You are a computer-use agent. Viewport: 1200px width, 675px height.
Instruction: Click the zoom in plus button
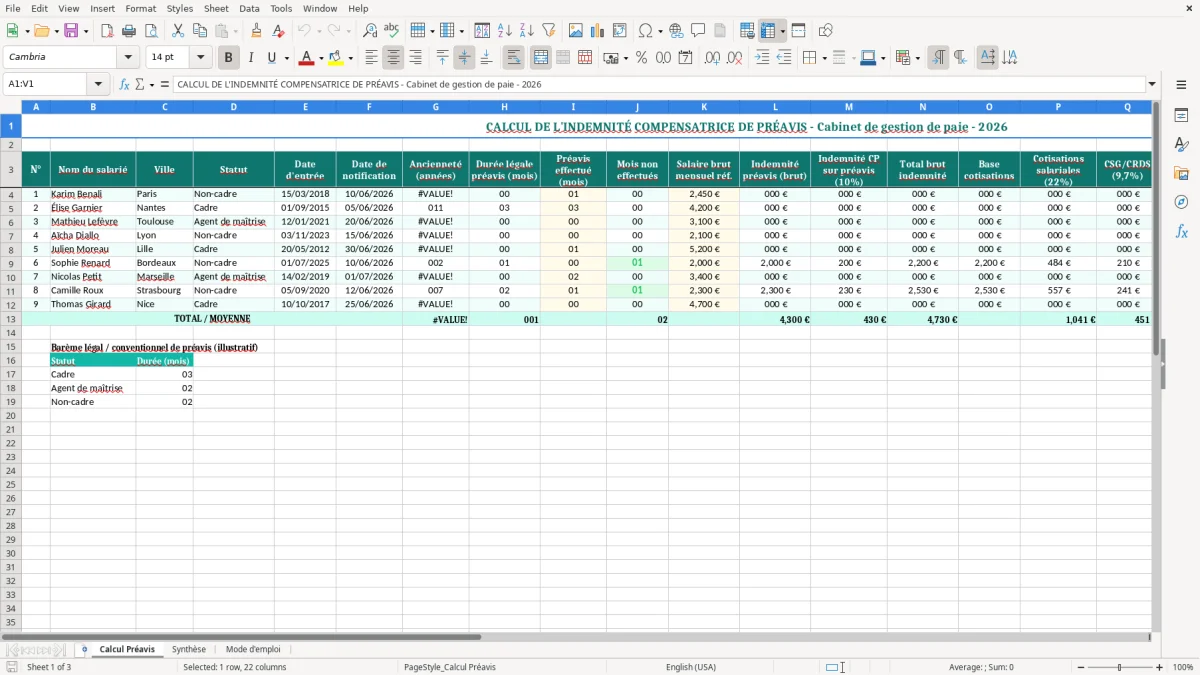(x=1160, y=667)
